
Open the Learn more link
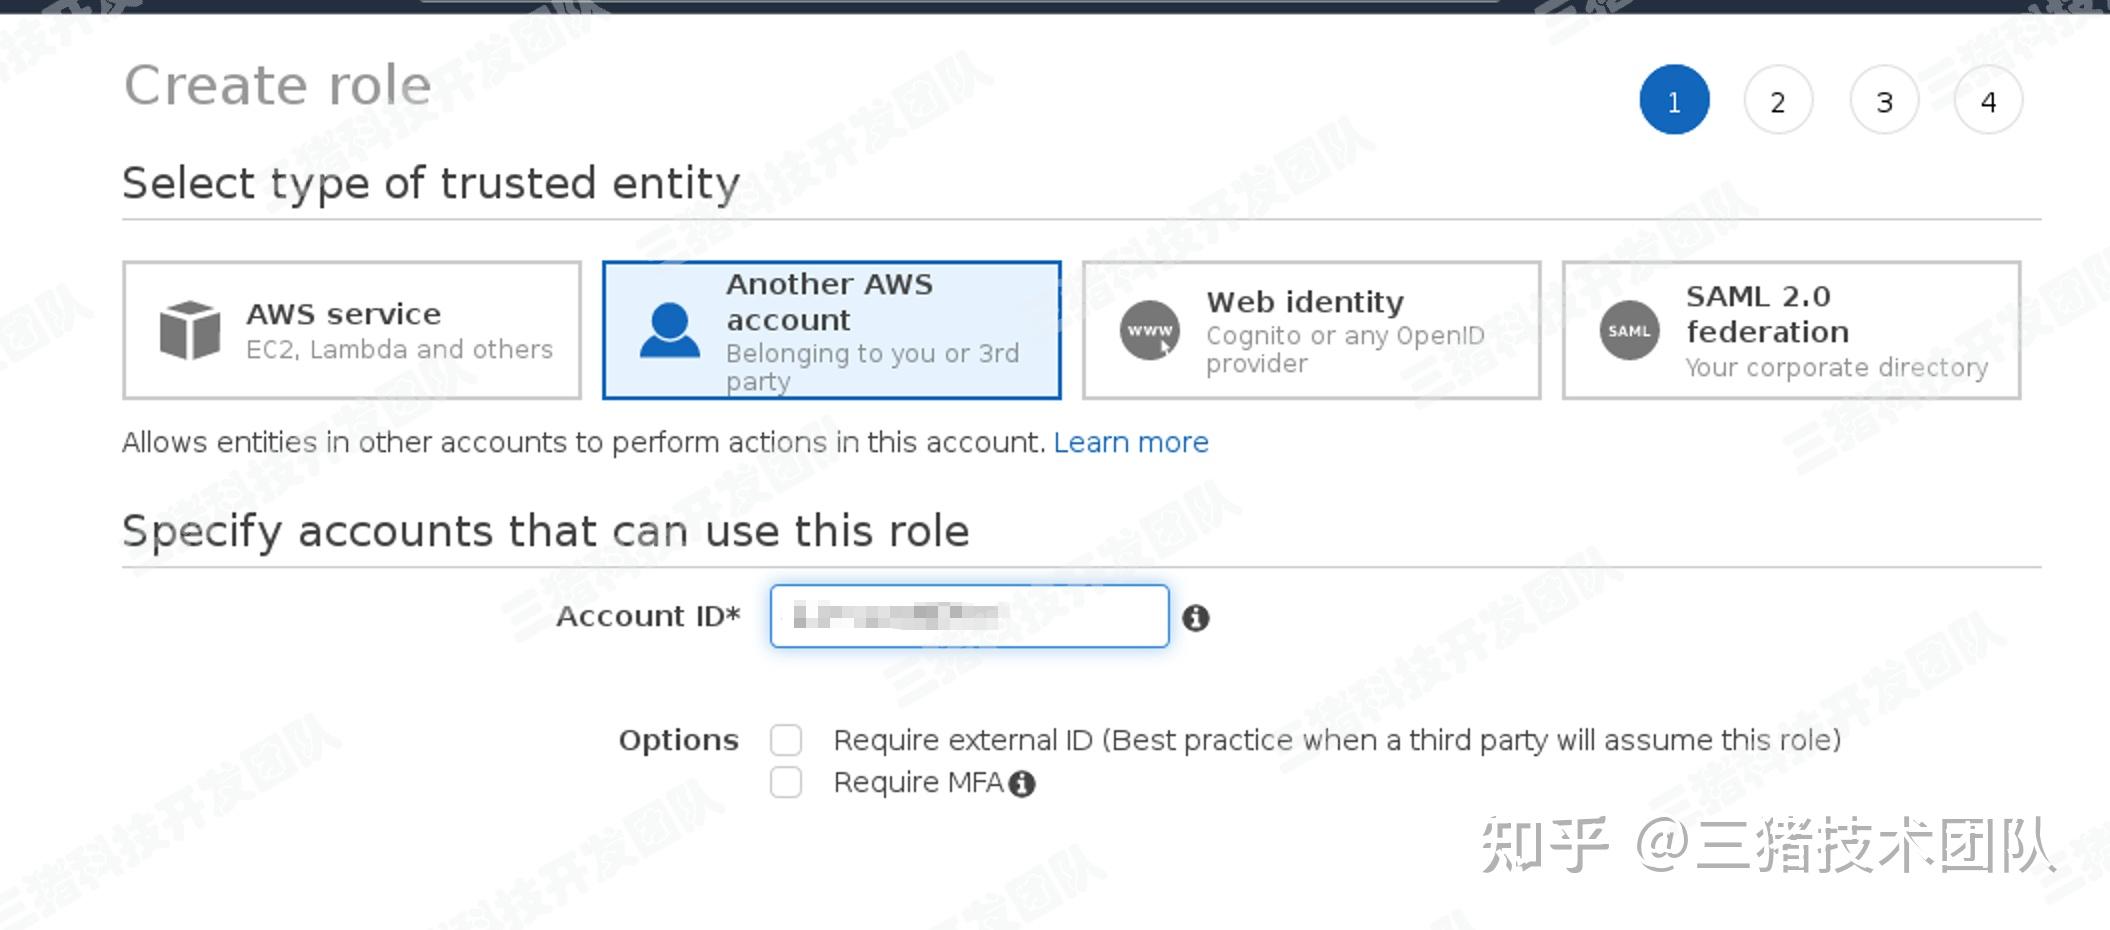[x=1131, y=442]
